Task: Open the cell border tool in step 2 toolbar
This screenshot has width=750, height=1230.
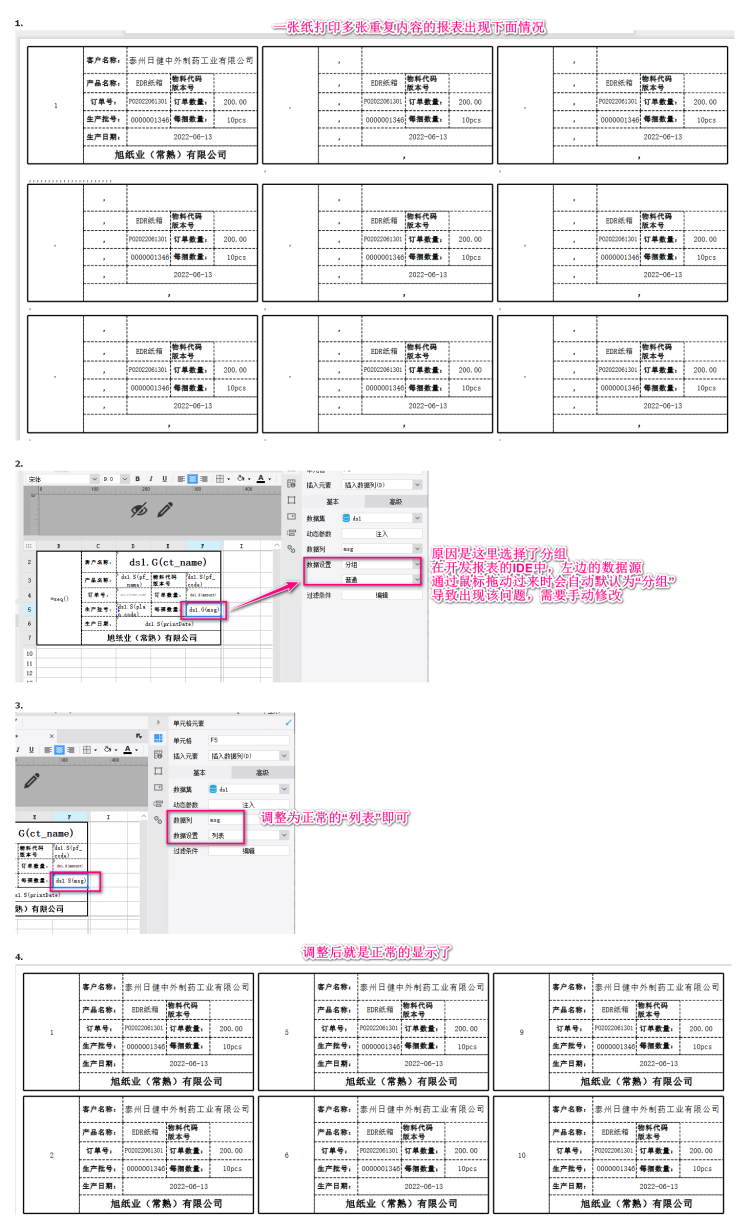Action: click(x=219, y=479)
